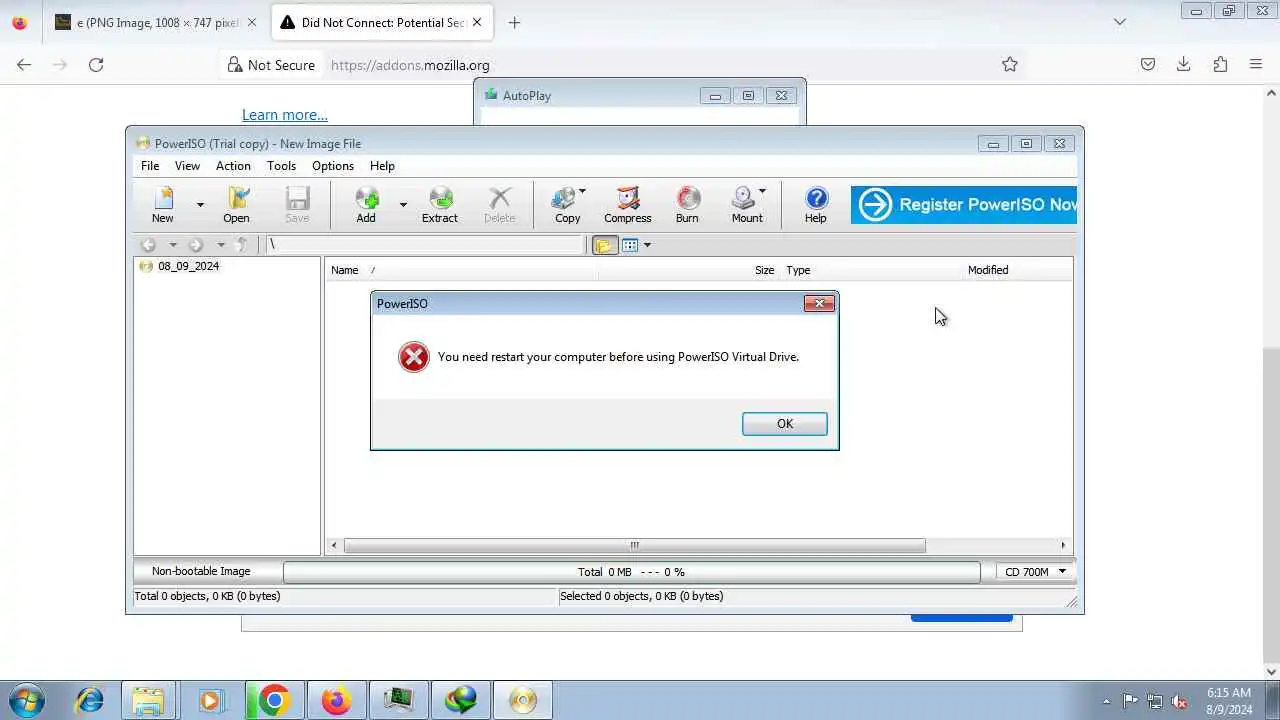The height and width of the screenshot is (720, 1280).
Task: Open the back history dropdown arrow
Action: point(172,245)
